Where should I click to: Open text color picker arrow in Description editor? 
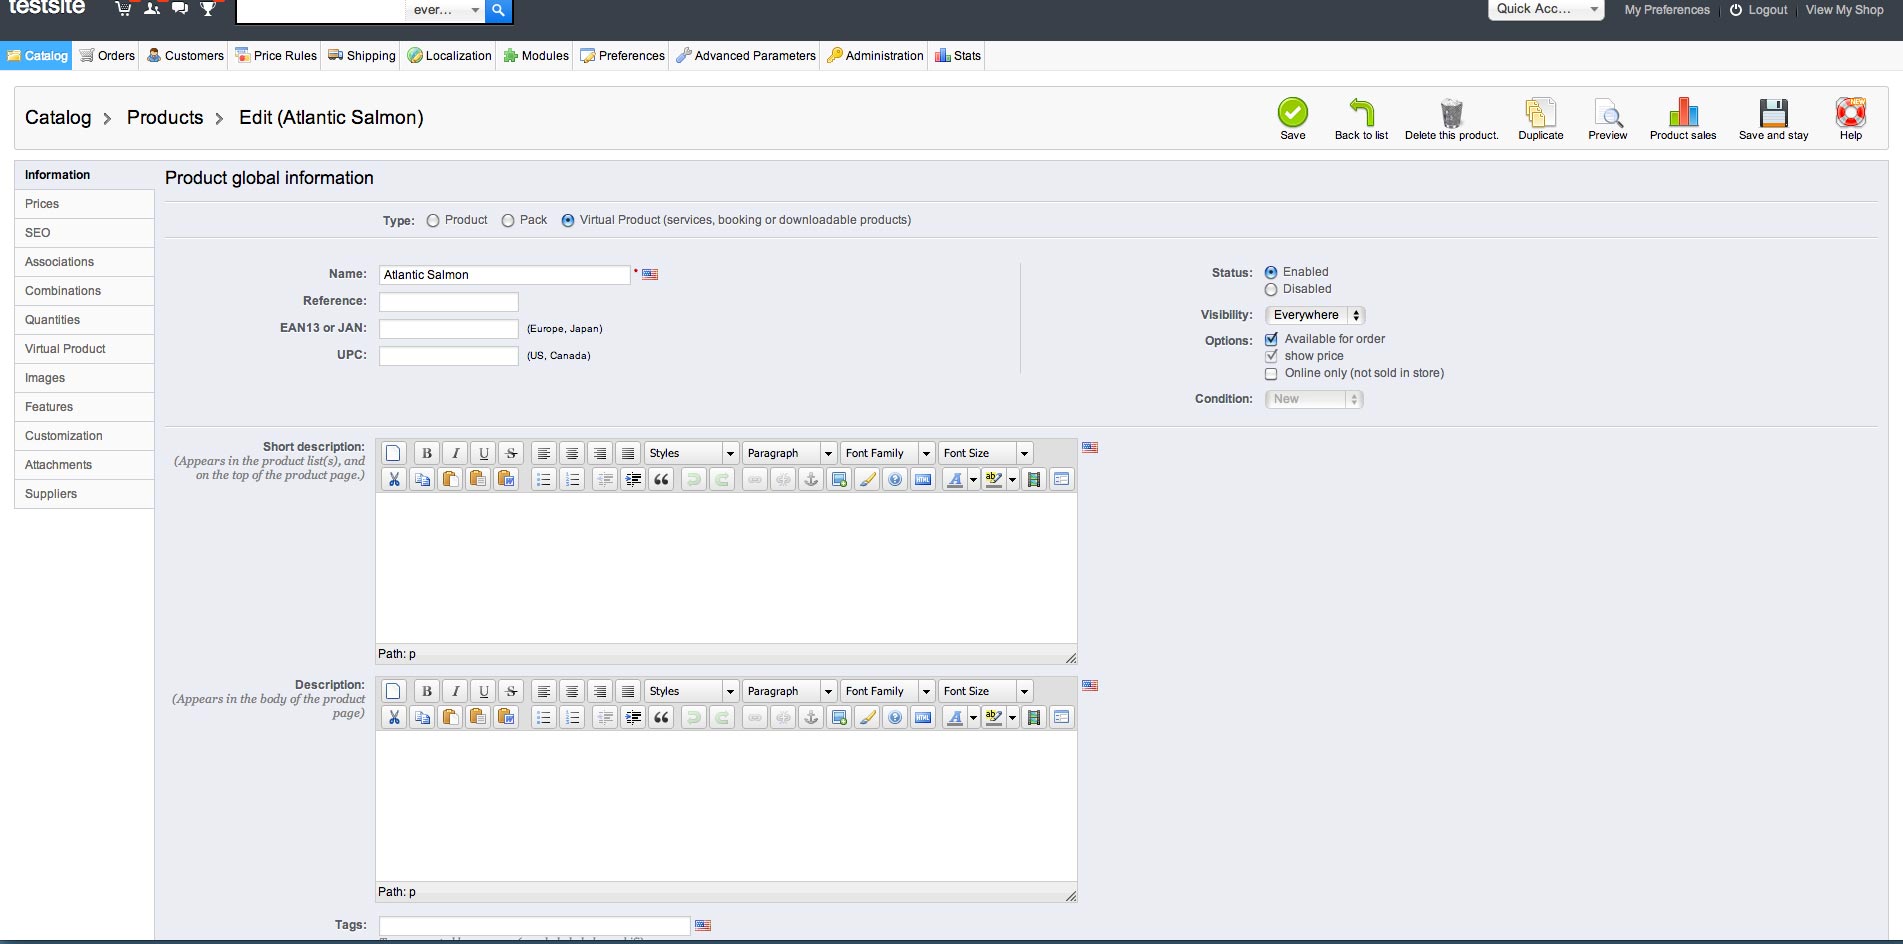click(973, 717)
